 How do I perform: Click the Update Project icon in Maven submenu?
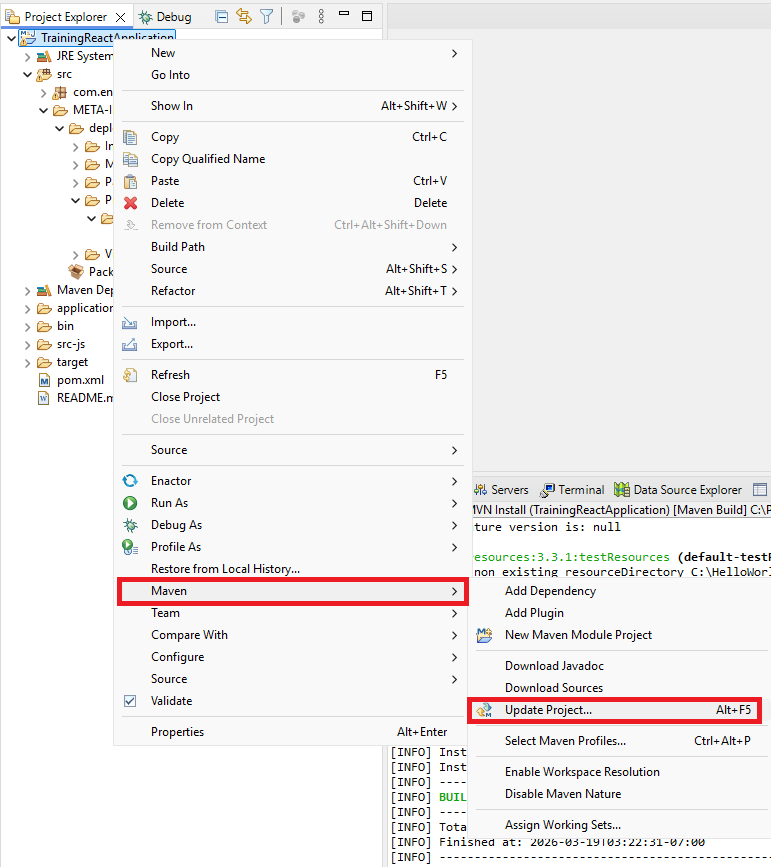coord(485,710)
